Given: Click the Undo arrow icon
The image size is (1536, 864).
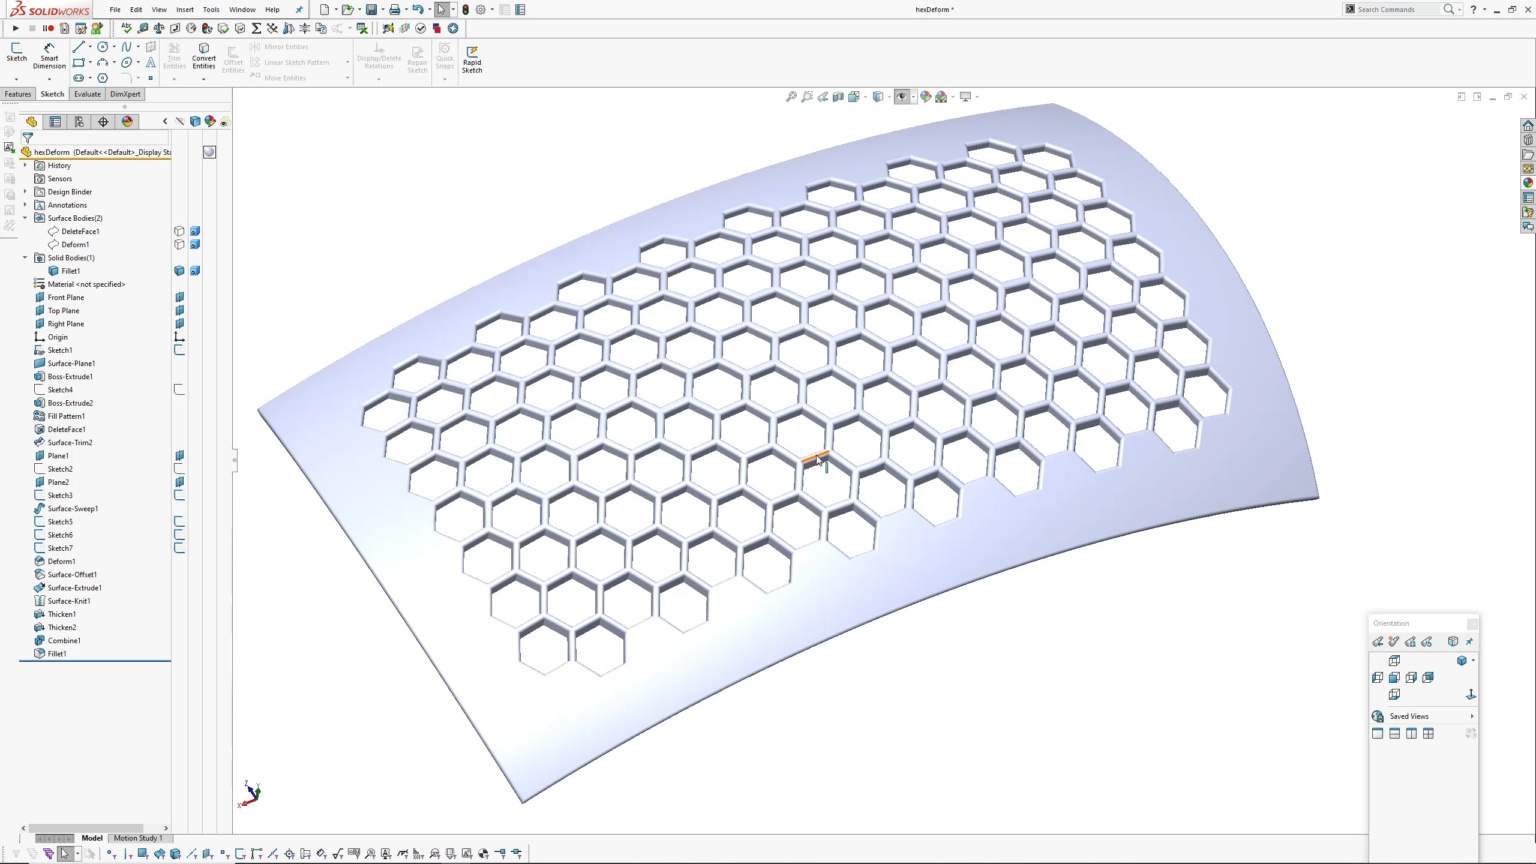Looking at the screenshot, I should pyautogui.click(x=417, y=9).
